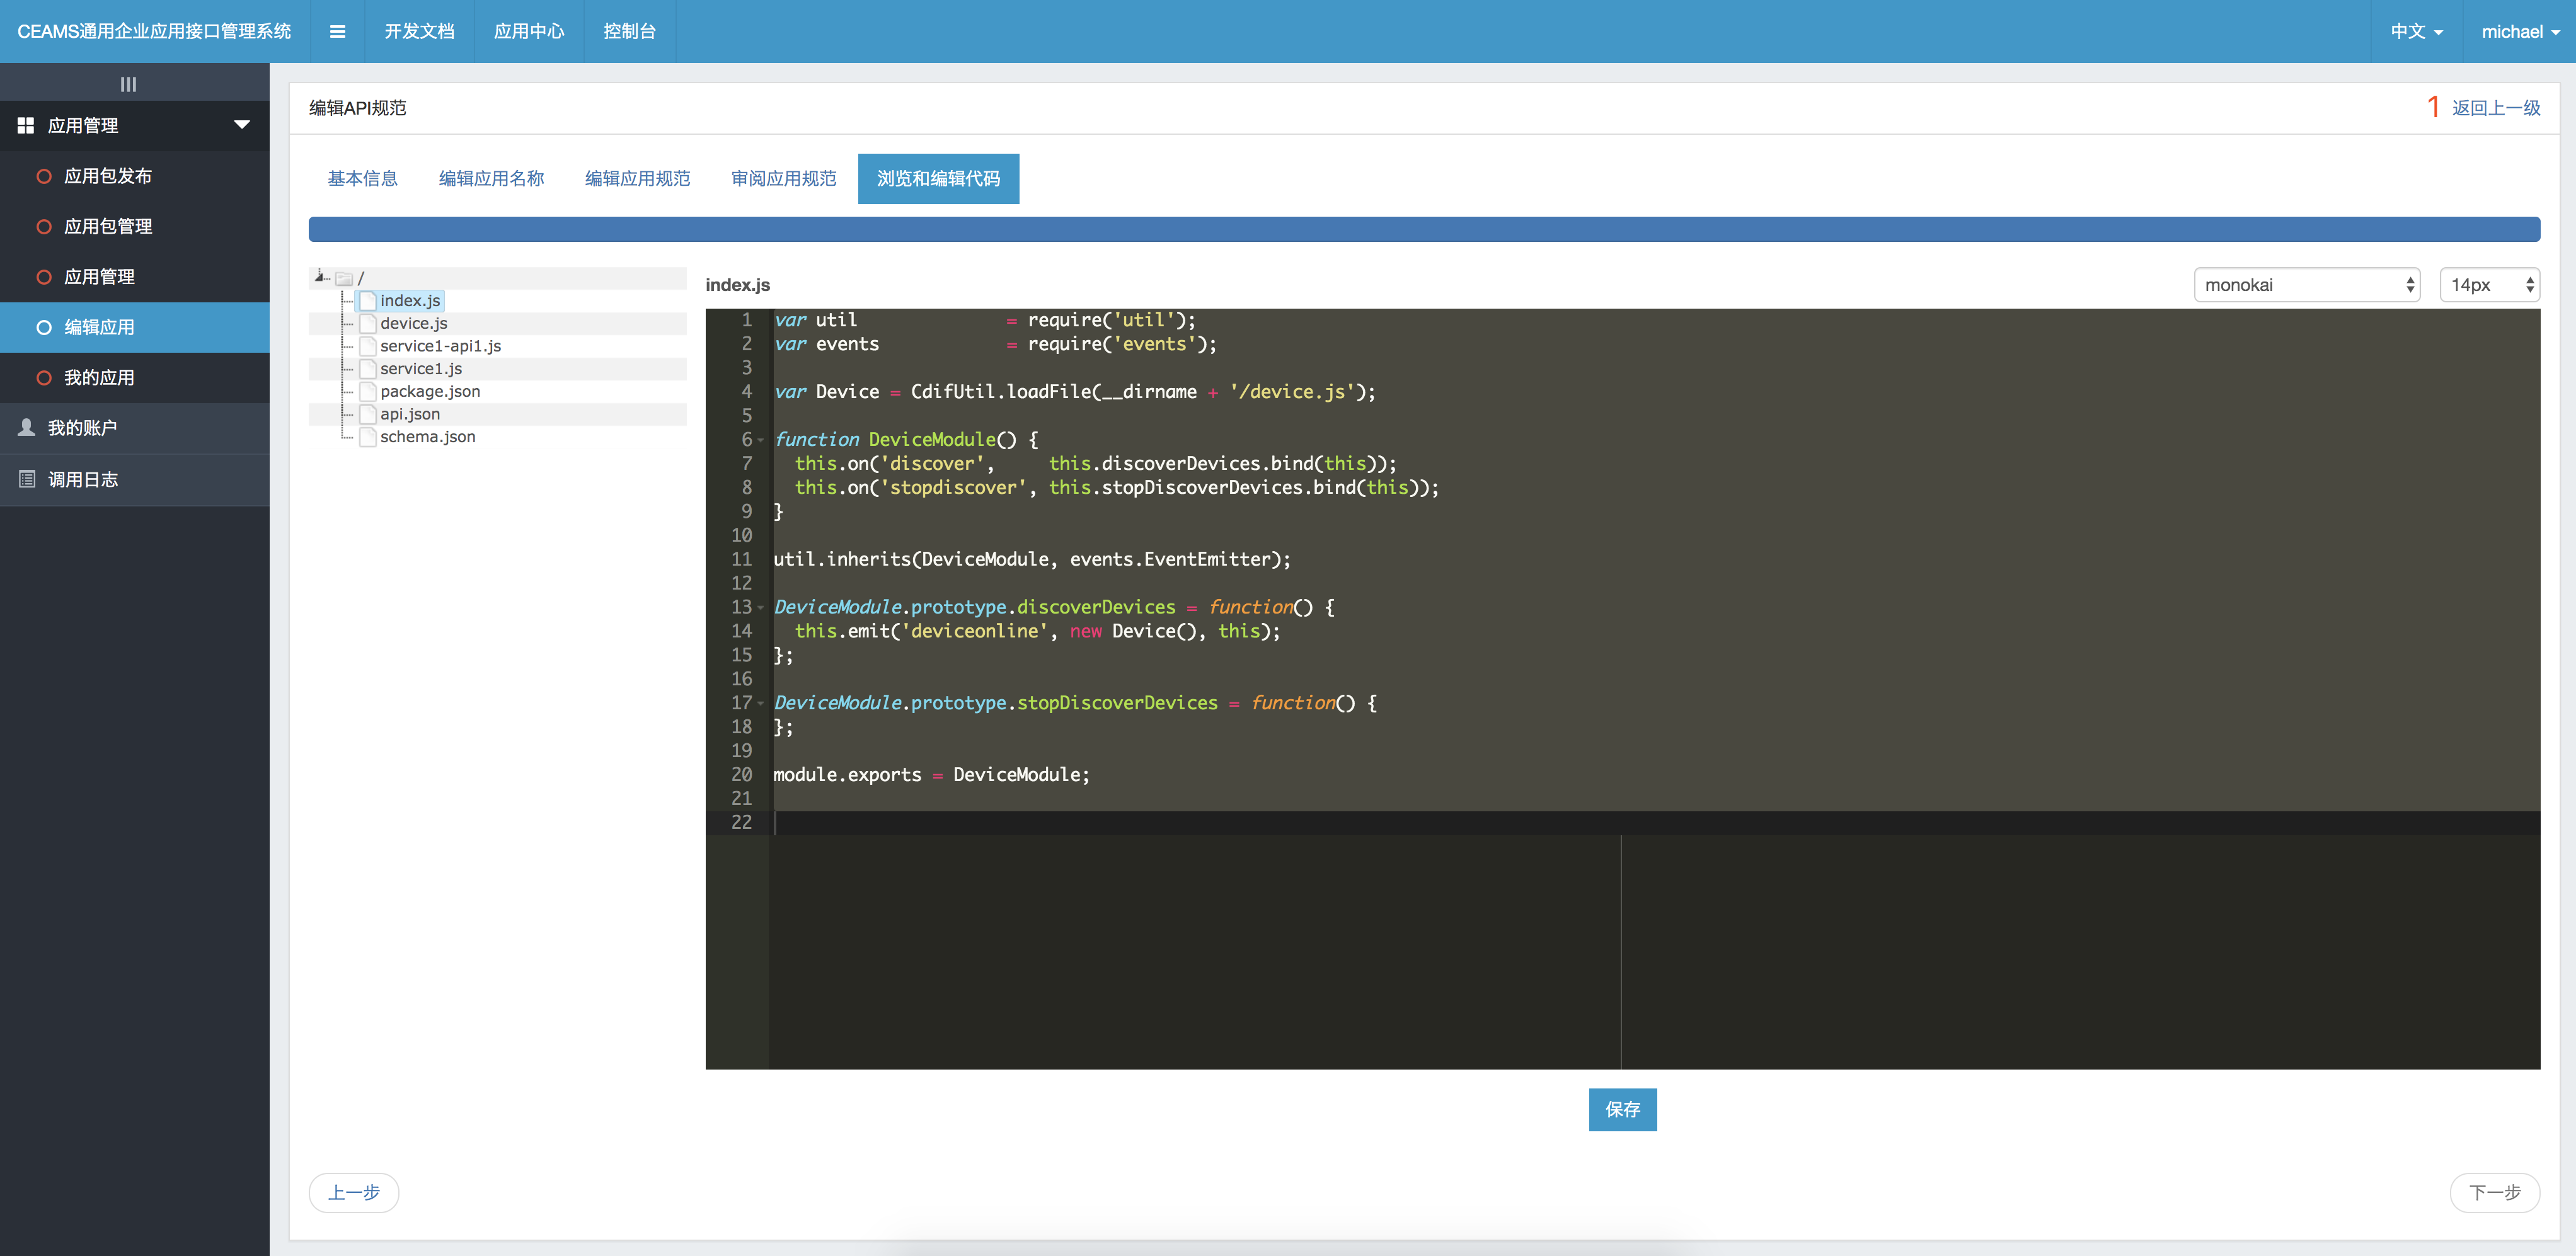The image size is (2576, 1256).
Task: Open the monokai theme dropdown
Action: click(x=2306, y=285)
